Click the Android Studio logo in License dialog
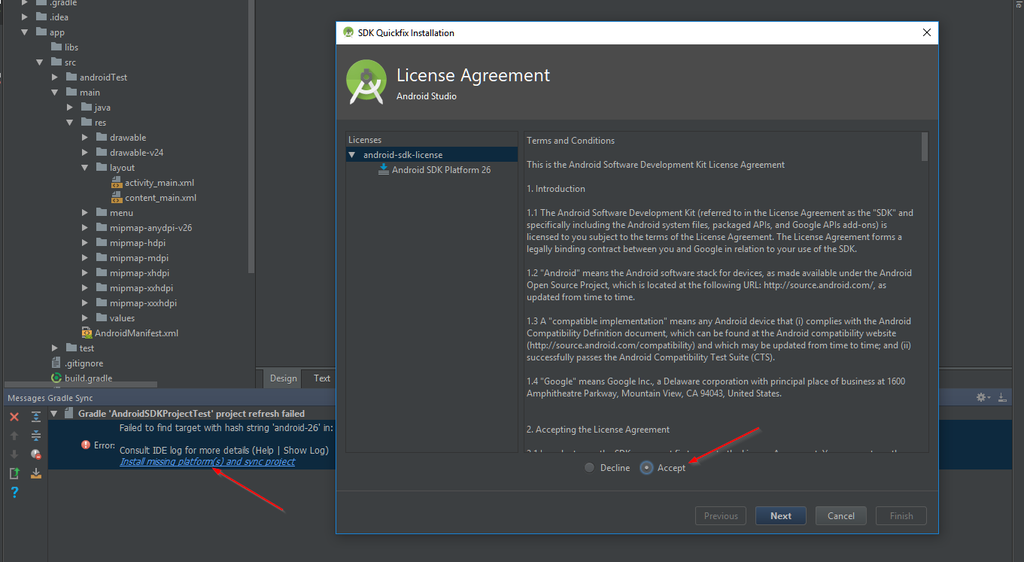The width and height of the screenshot is (1024, 562). pos(366,82)
